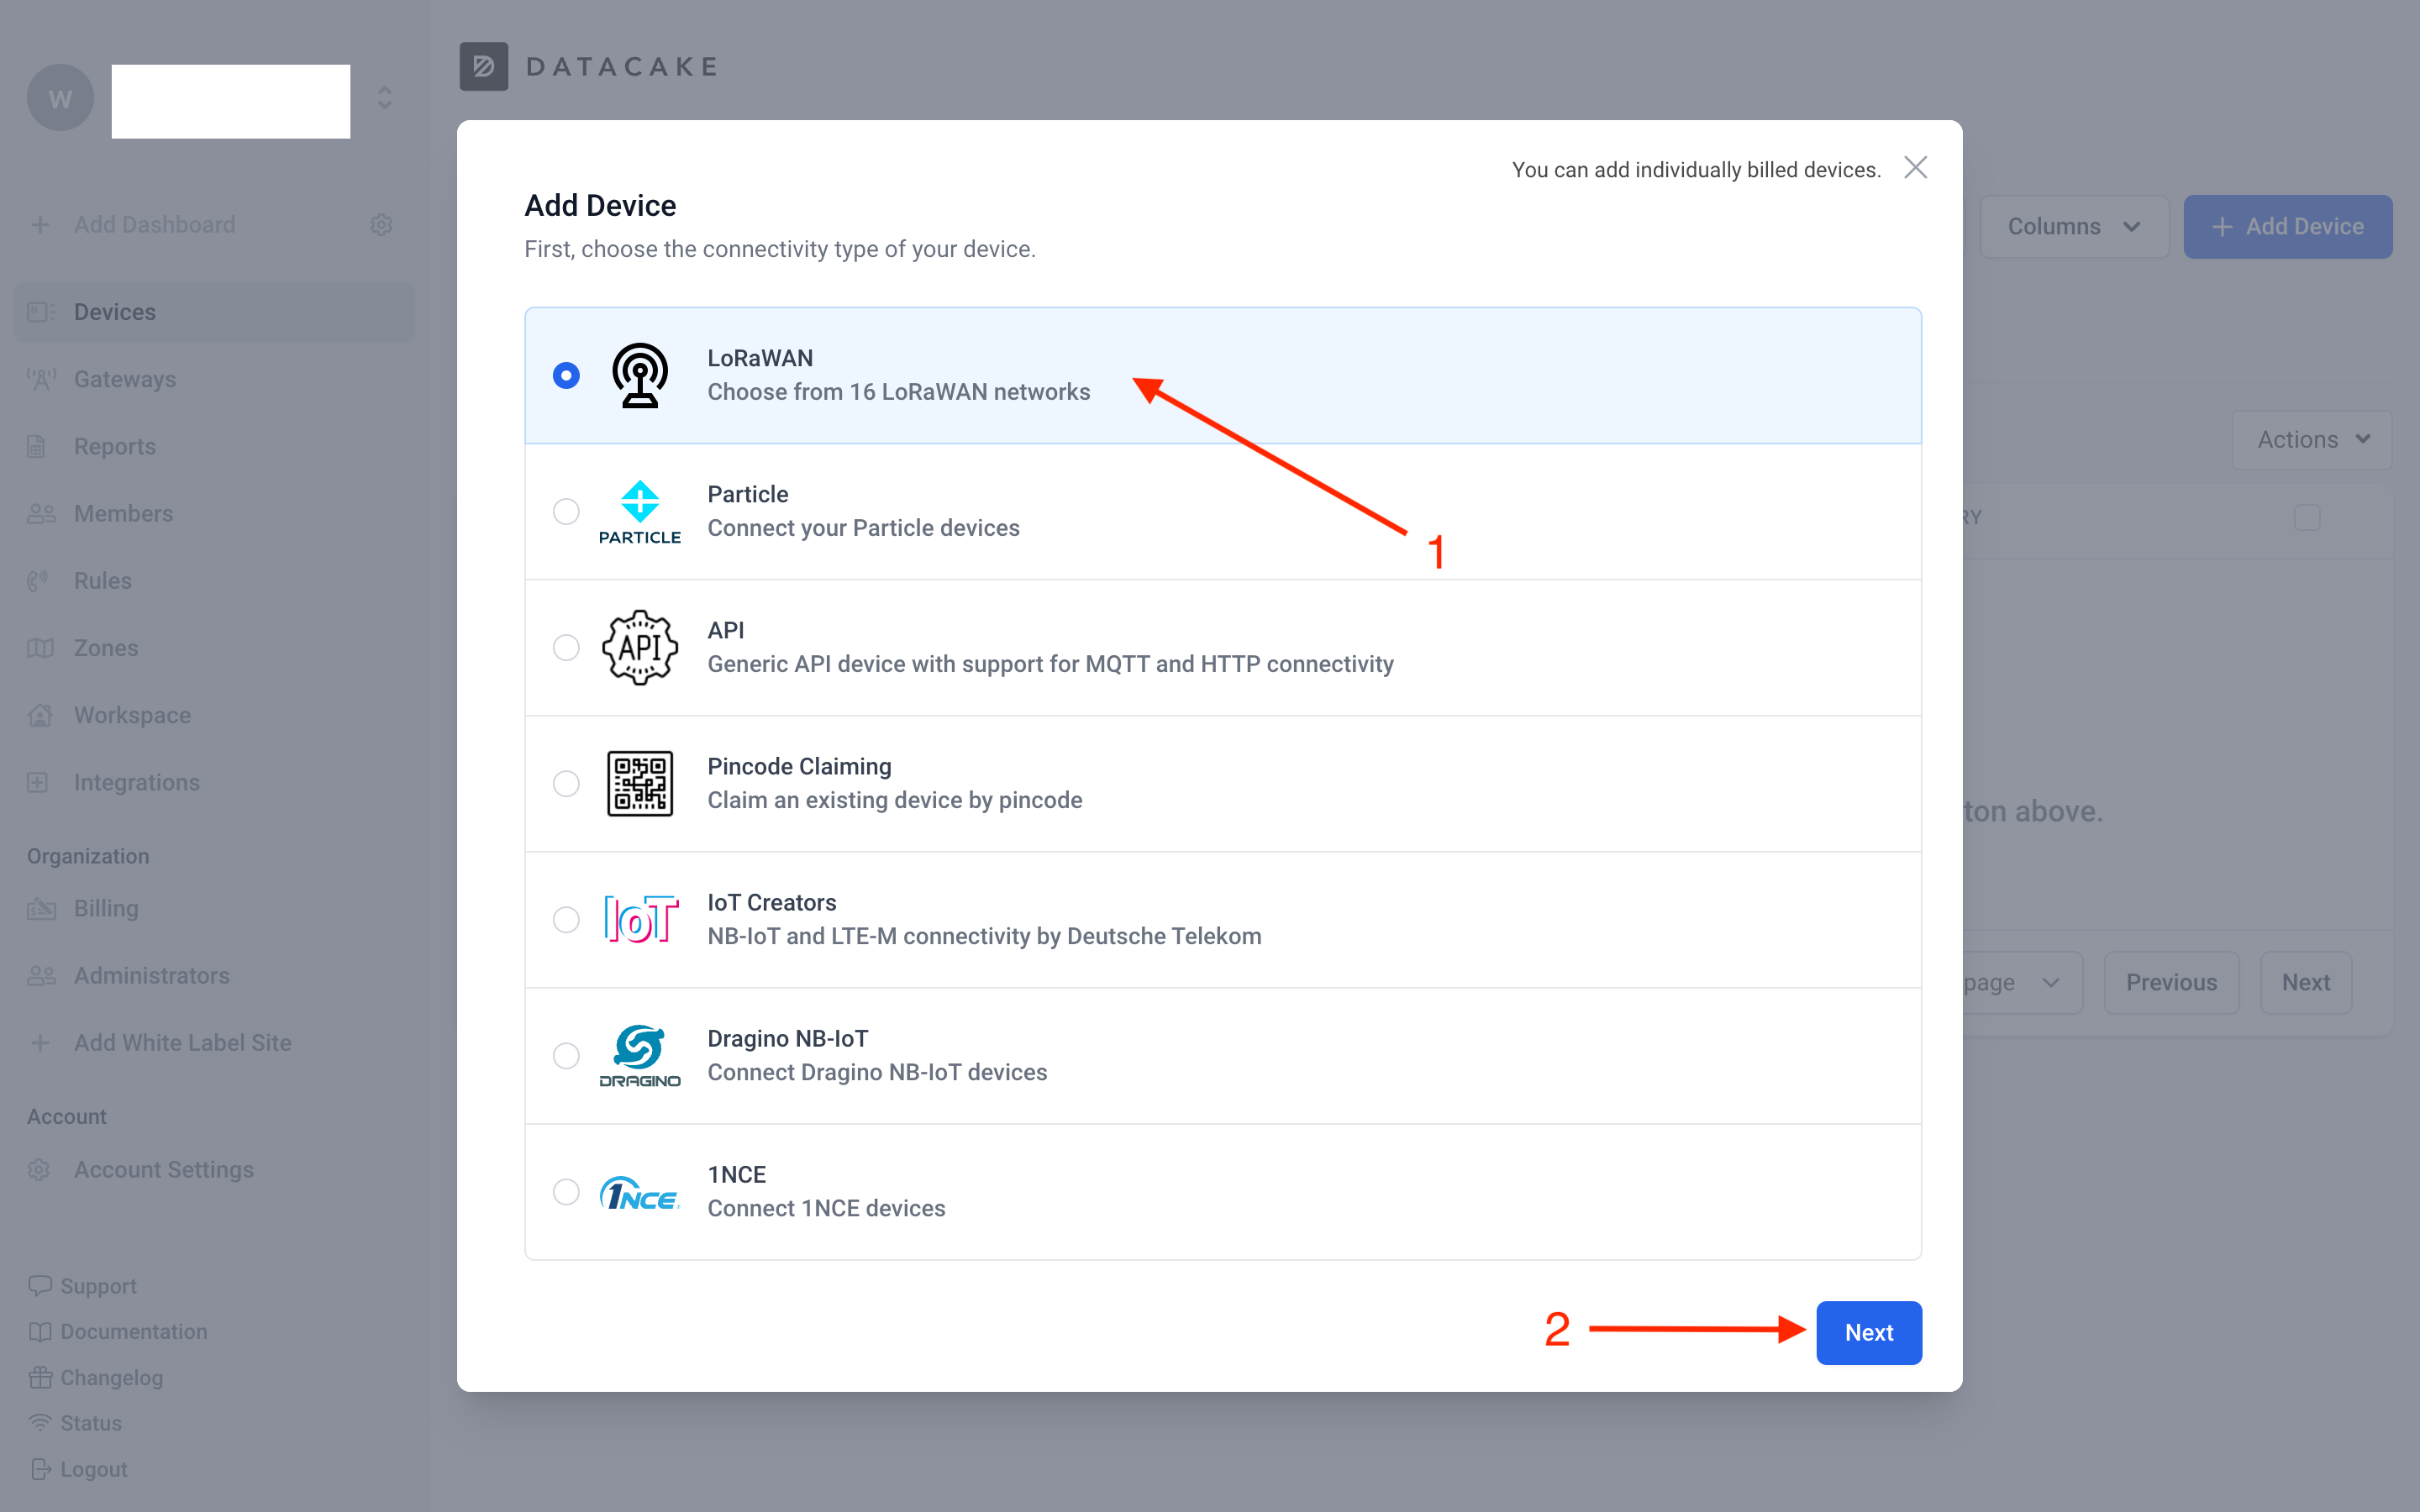Image resolution: width=2420 pixels, height=1512 pixels.
Task: Select the Particle radio button
Action: (566, 511)
